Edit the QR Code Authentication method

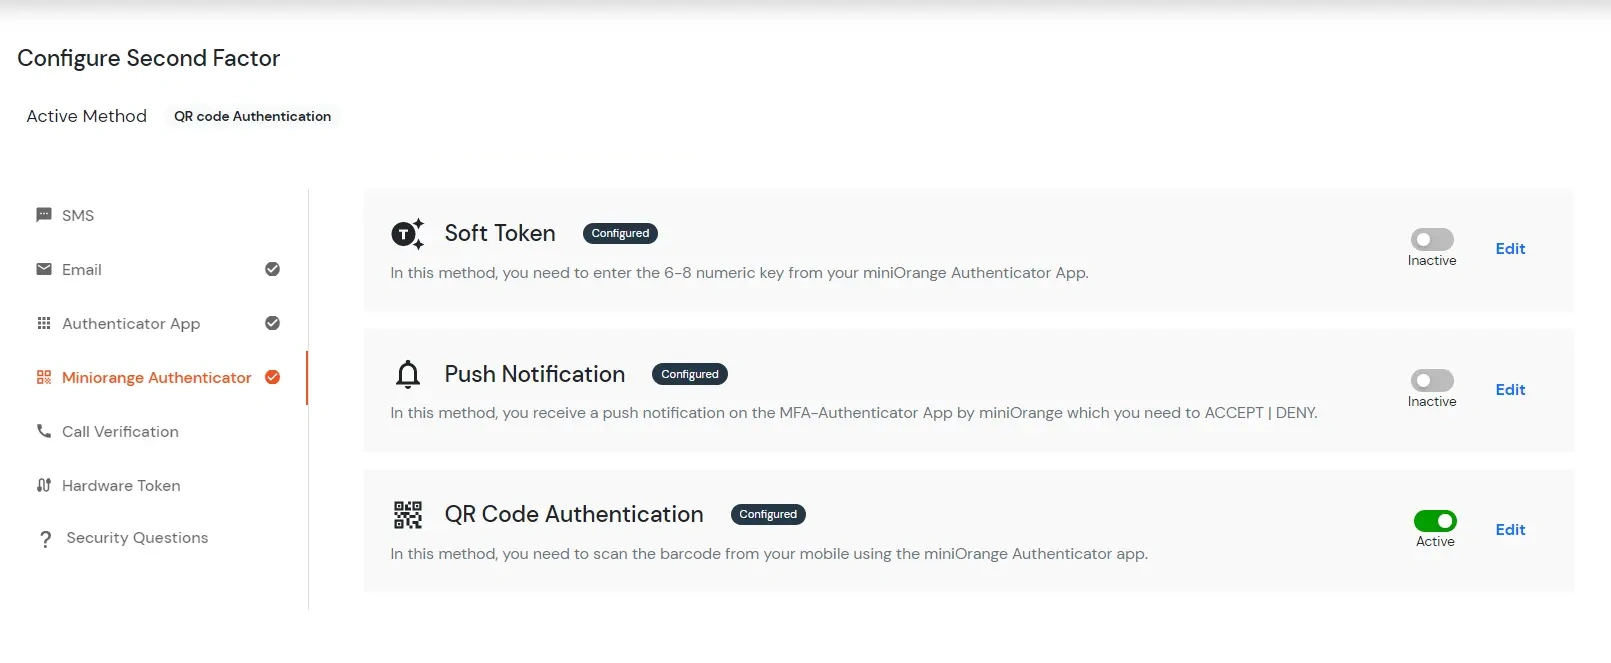(1510, 530)
